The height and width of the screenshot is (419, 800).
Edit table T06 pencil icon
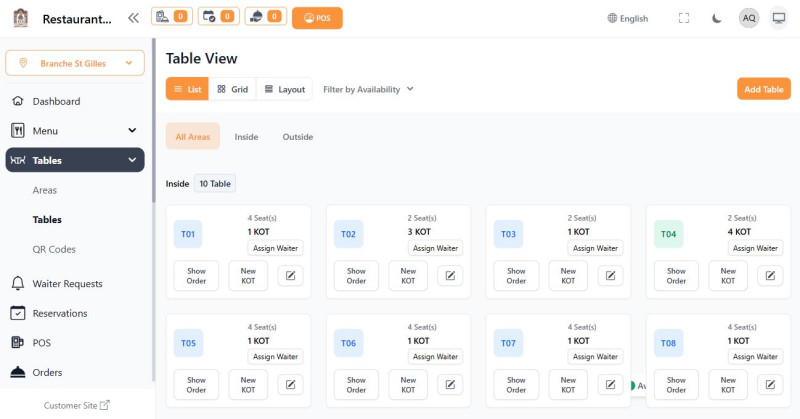(451, 384)
